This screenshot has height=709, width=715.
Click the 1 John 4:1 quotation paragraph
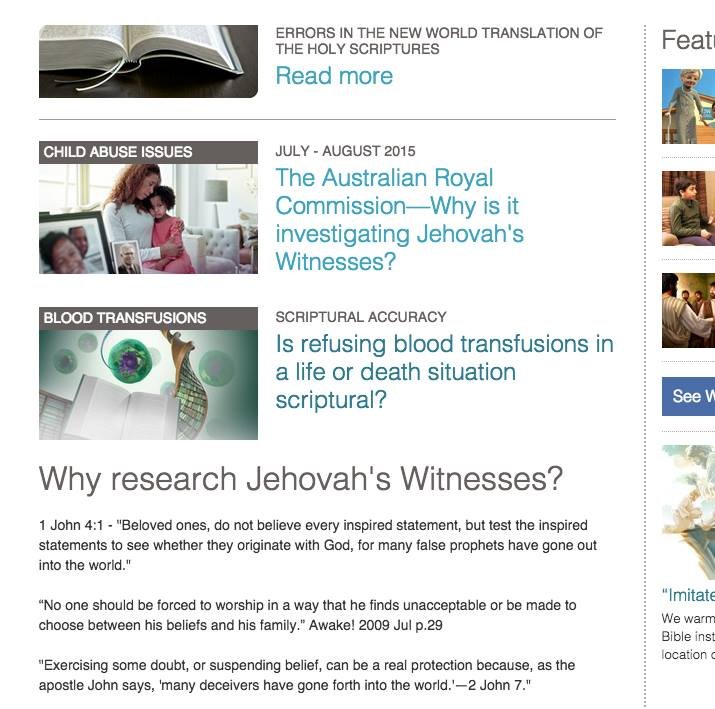(318, 545)
